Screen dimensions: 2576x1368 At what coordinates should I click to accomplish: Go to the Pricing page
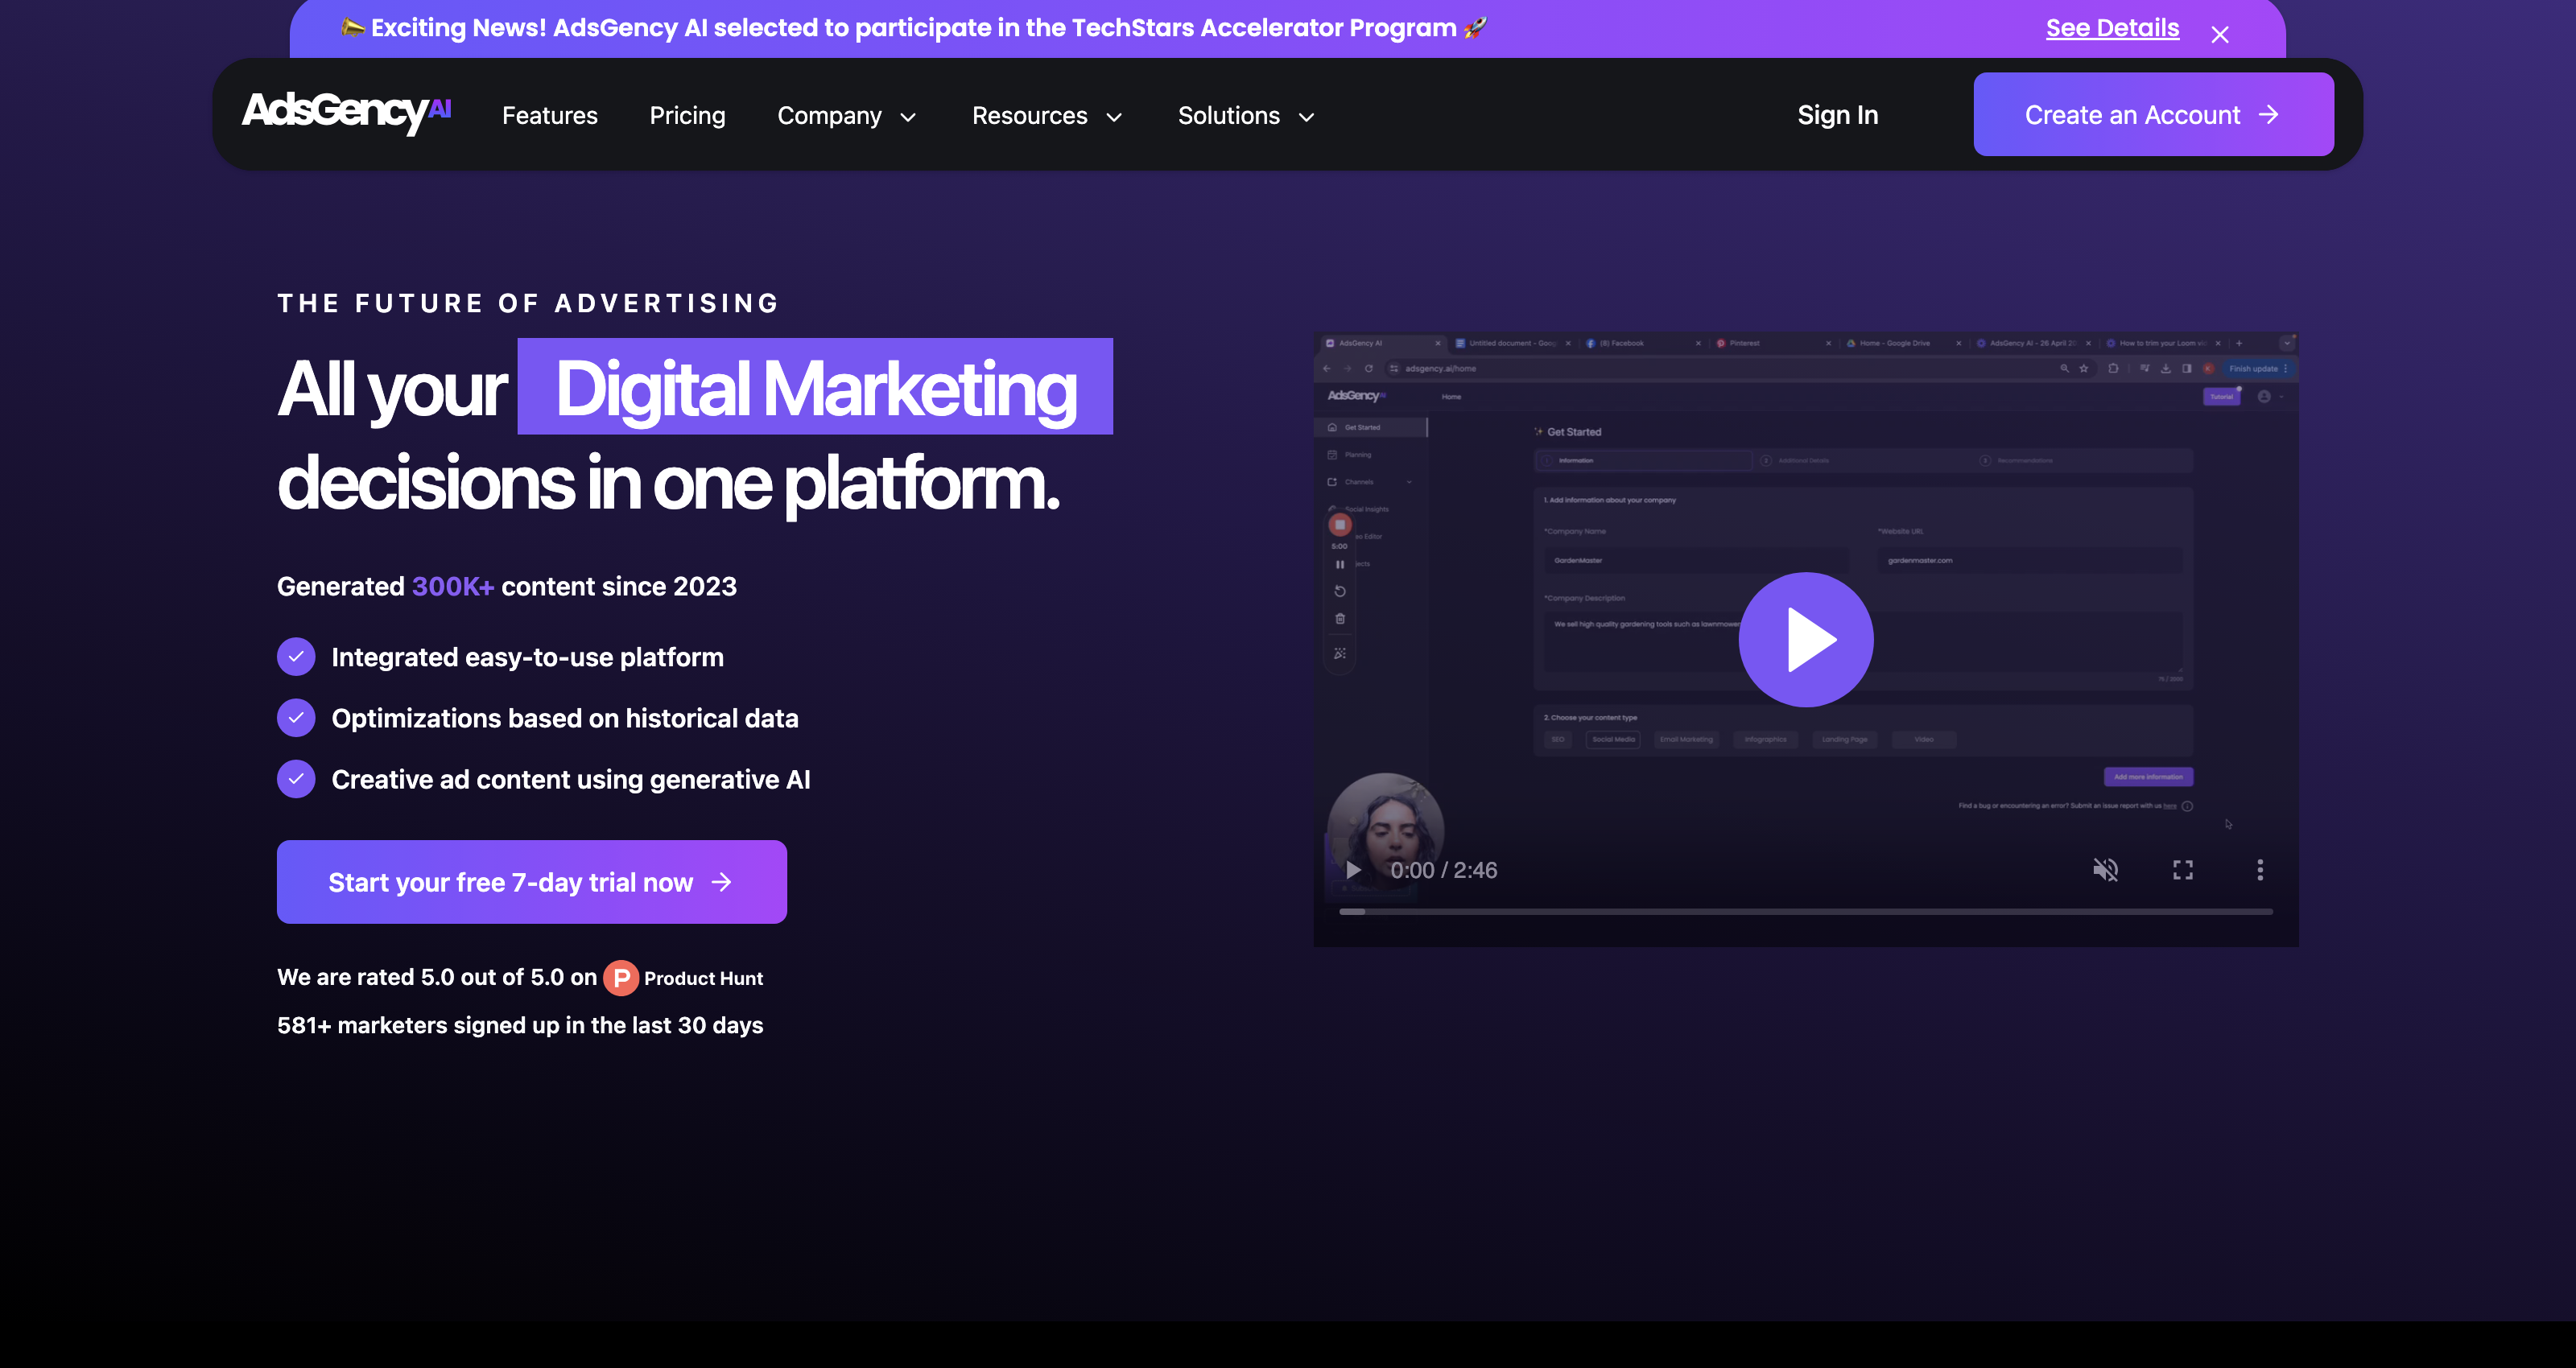pyautogui.click(x=687, y=115)
